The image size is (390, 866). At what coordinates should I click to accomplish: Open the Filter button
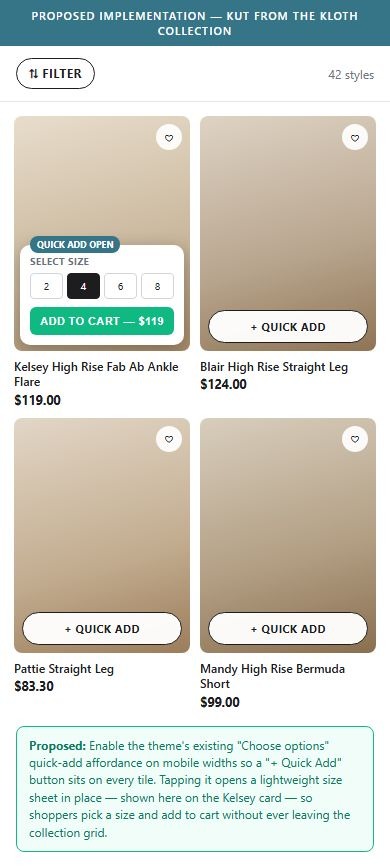[55, 73]
